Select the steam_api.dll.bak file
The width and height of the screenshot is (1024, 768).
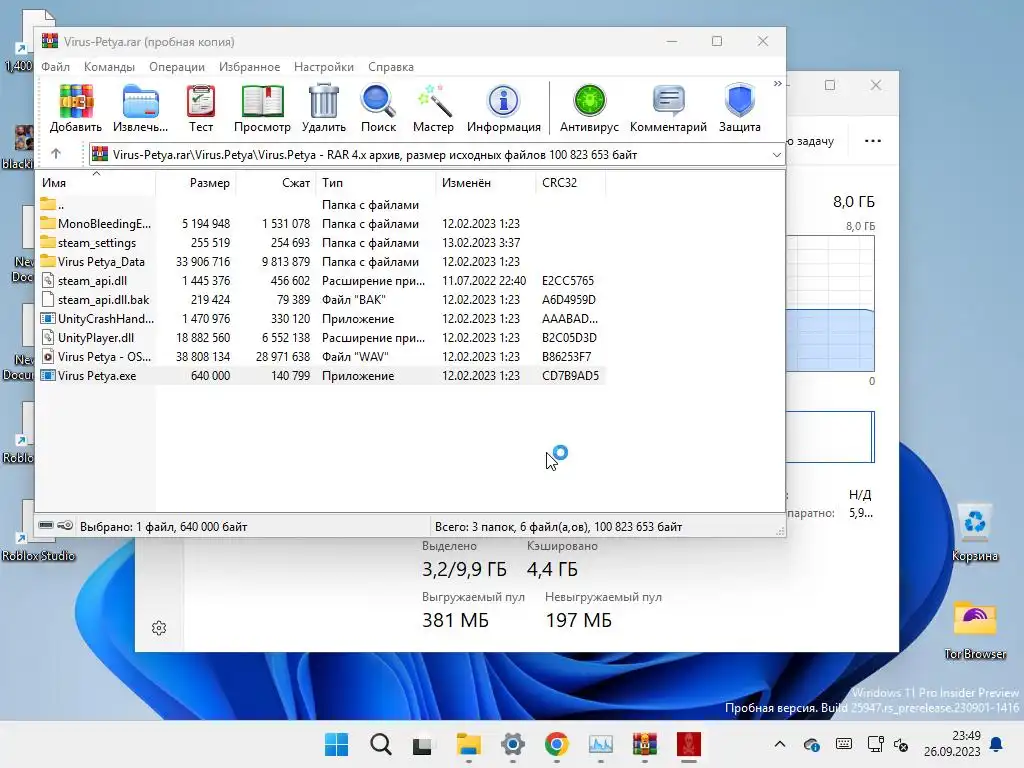point(320,299)
